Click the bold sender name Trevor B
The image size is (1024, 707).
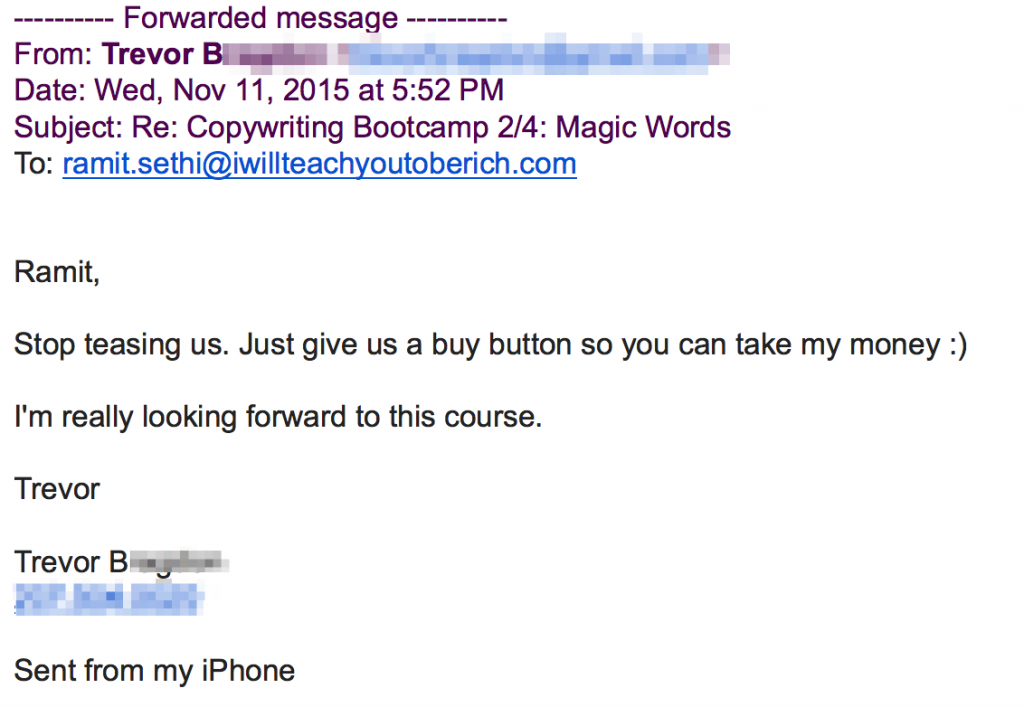click(163, 54)
